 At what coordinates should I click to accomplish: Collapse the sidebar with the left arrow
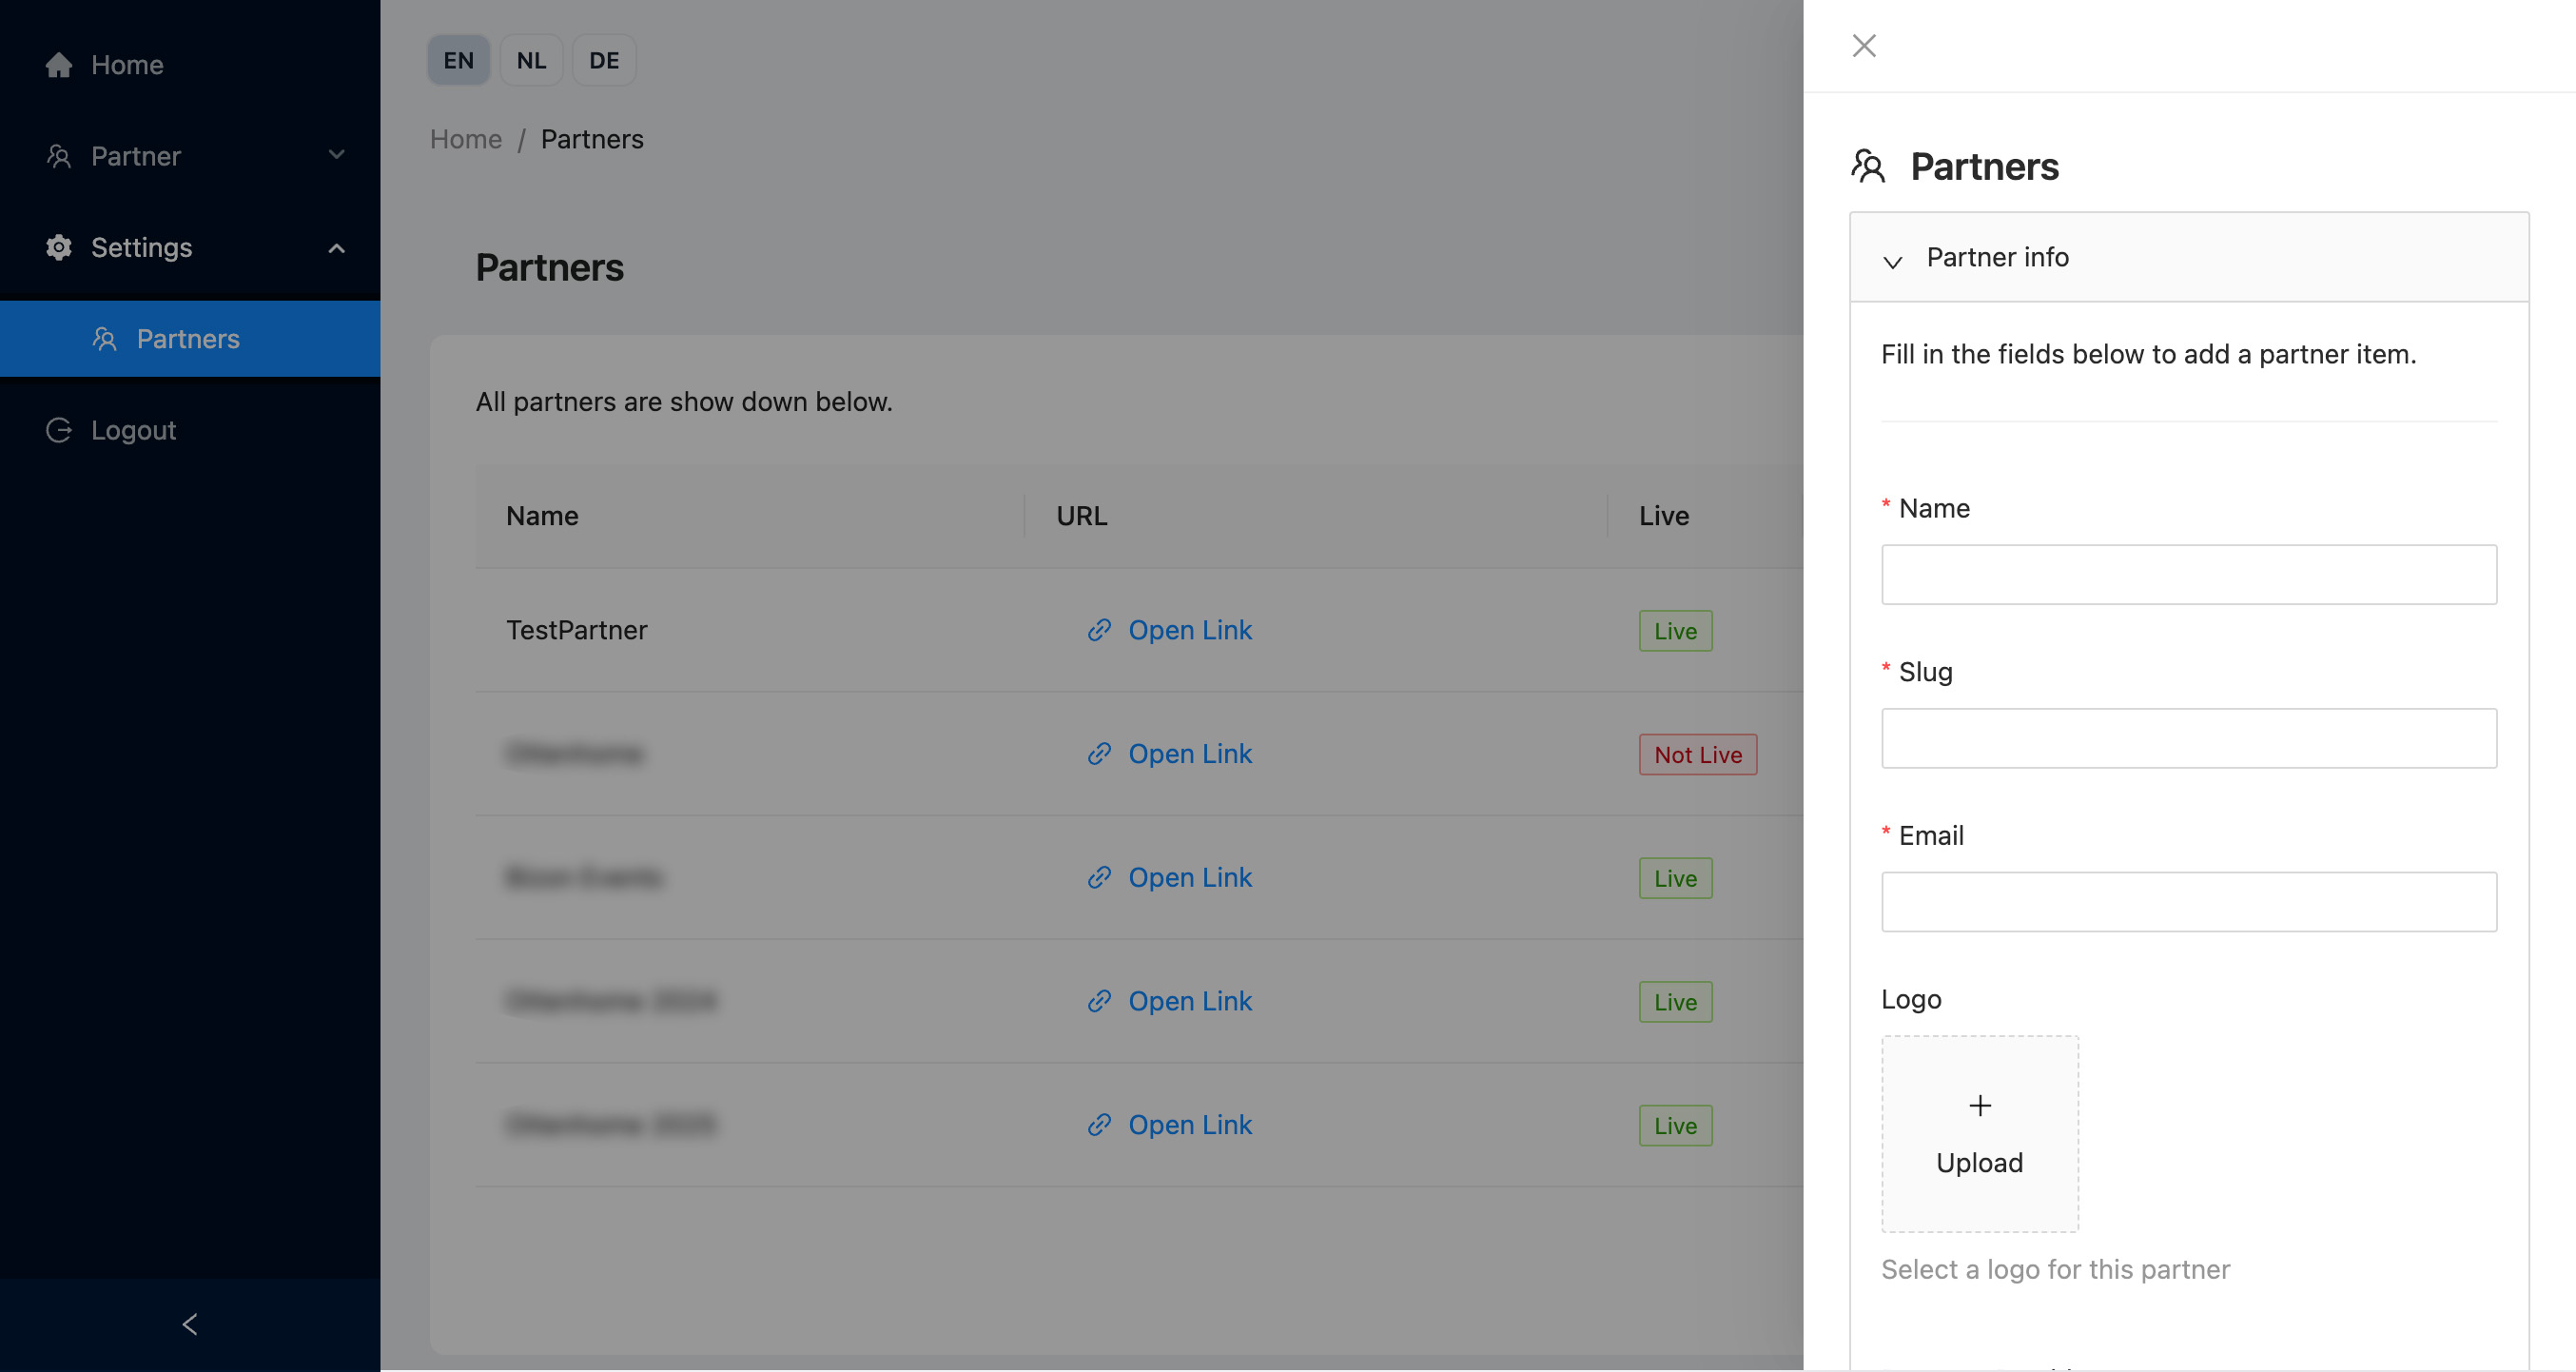point(190,1324)
